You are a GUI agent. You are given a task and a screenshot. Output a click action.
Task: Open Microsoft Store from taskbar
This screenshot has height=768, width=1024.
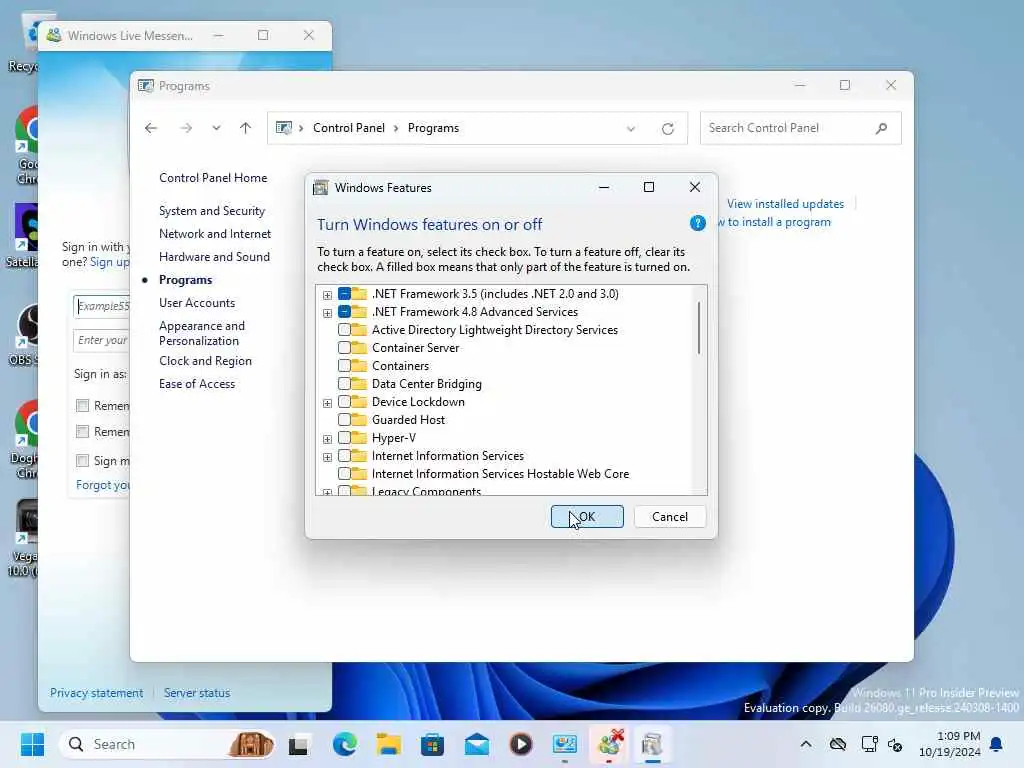point(432,744)
